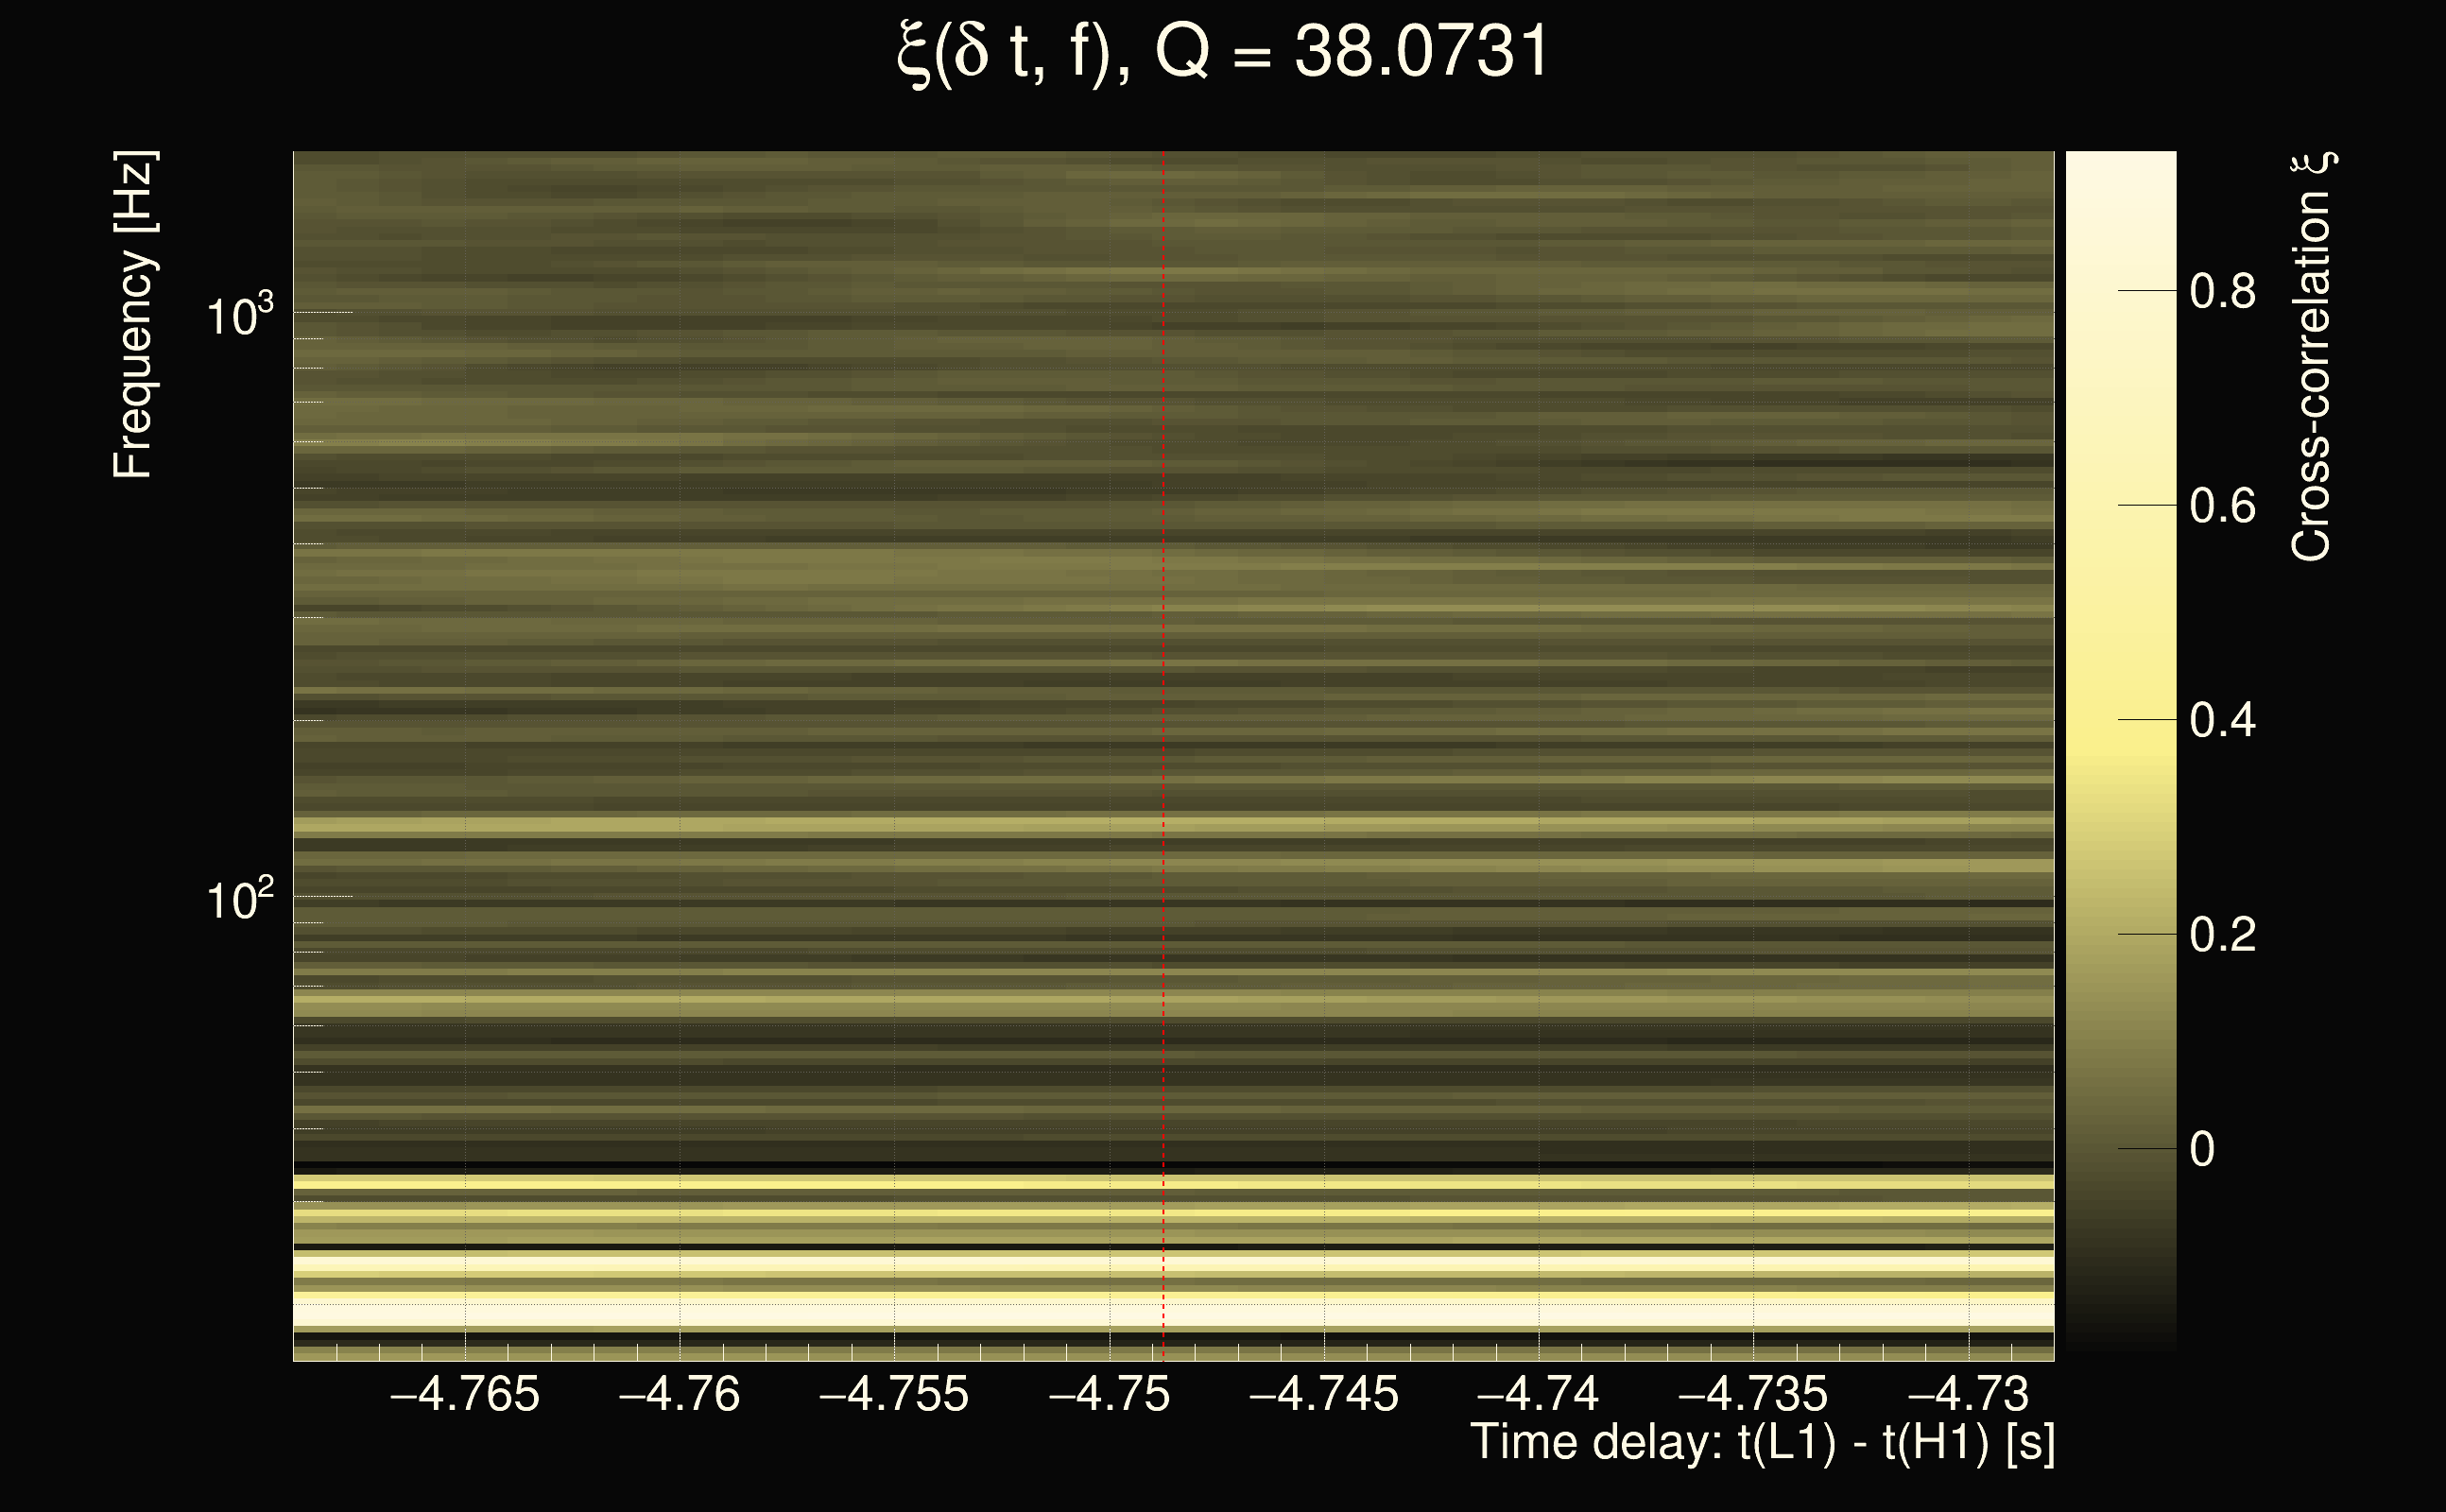Click the −4.765 time delay tick label
The image size is (2446, 1512).
(x=465, y=1394)
